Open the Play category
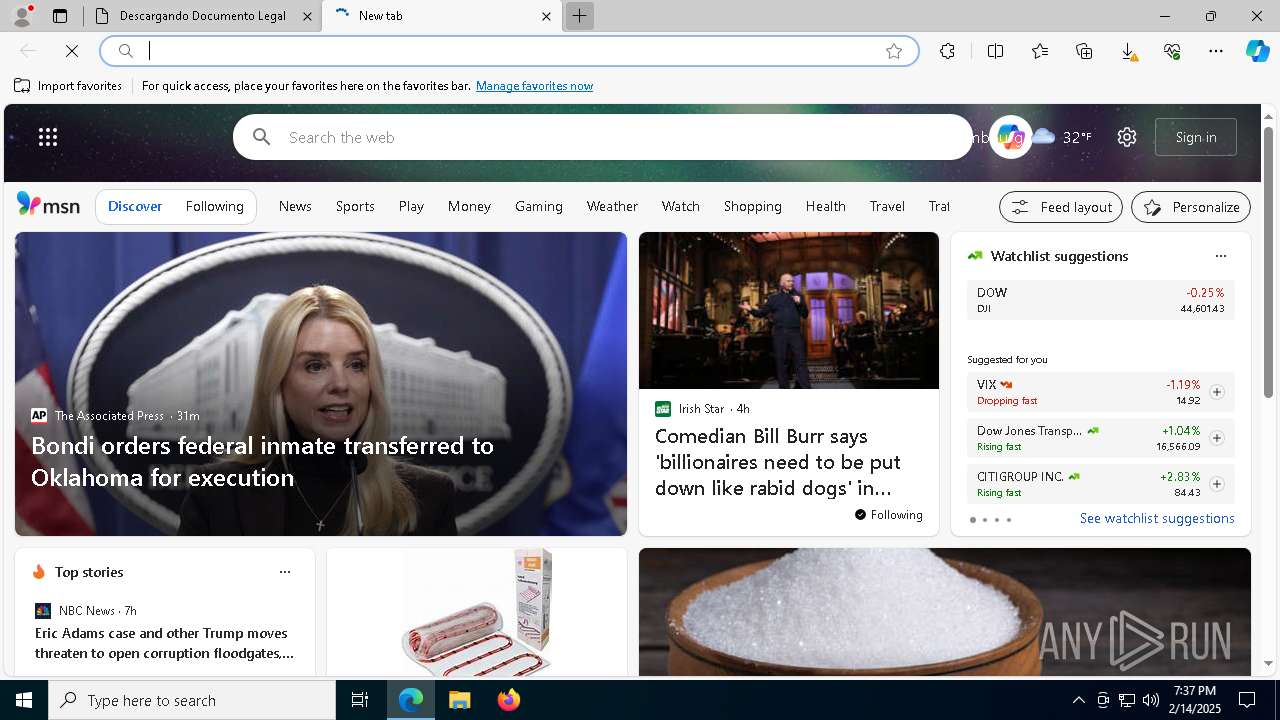 [411, 206]
